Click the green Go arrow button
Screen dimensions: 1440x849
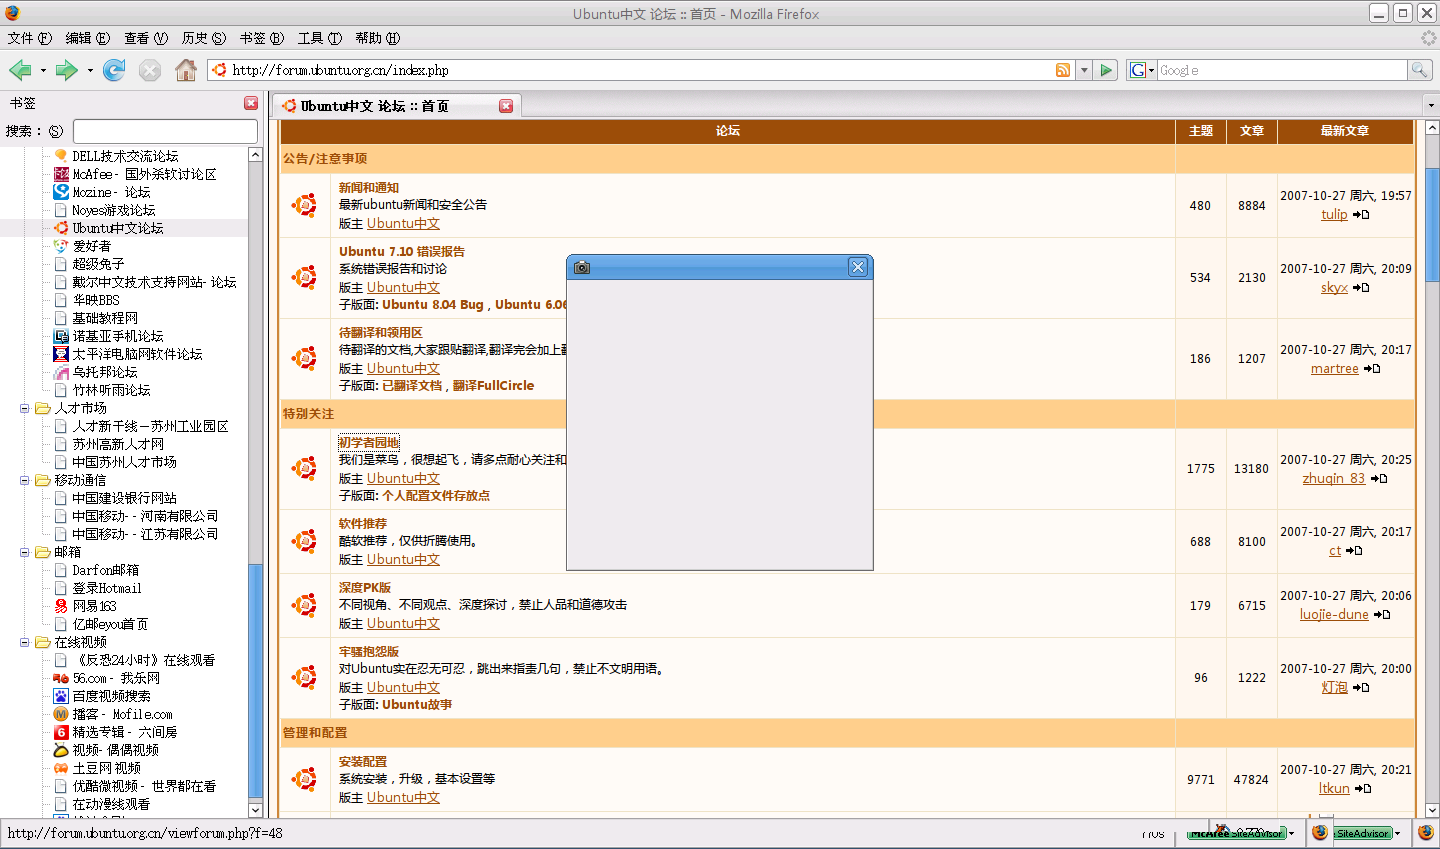(1106, 70)
